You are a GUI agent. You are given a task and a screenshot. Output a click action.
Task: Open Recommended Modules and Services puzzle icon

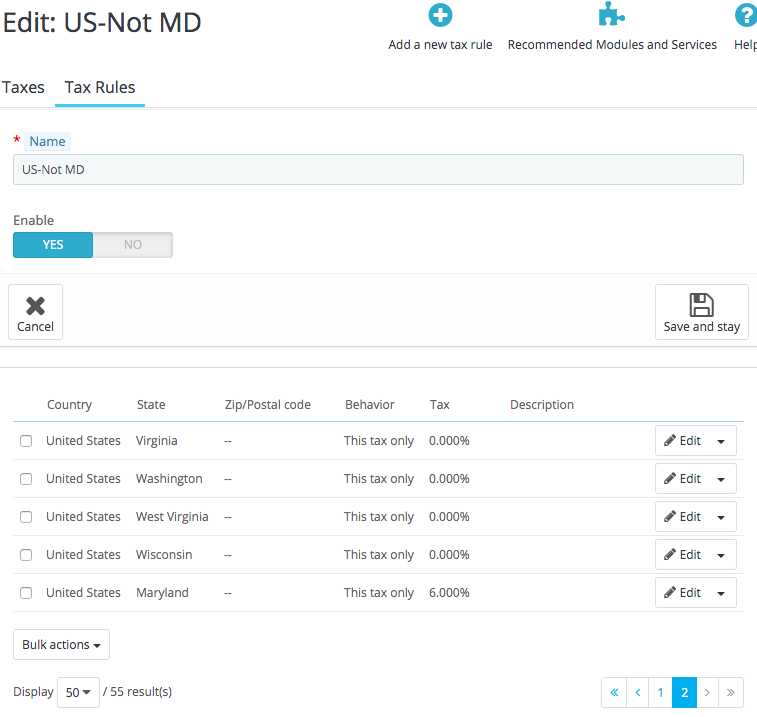click(612, 14)
